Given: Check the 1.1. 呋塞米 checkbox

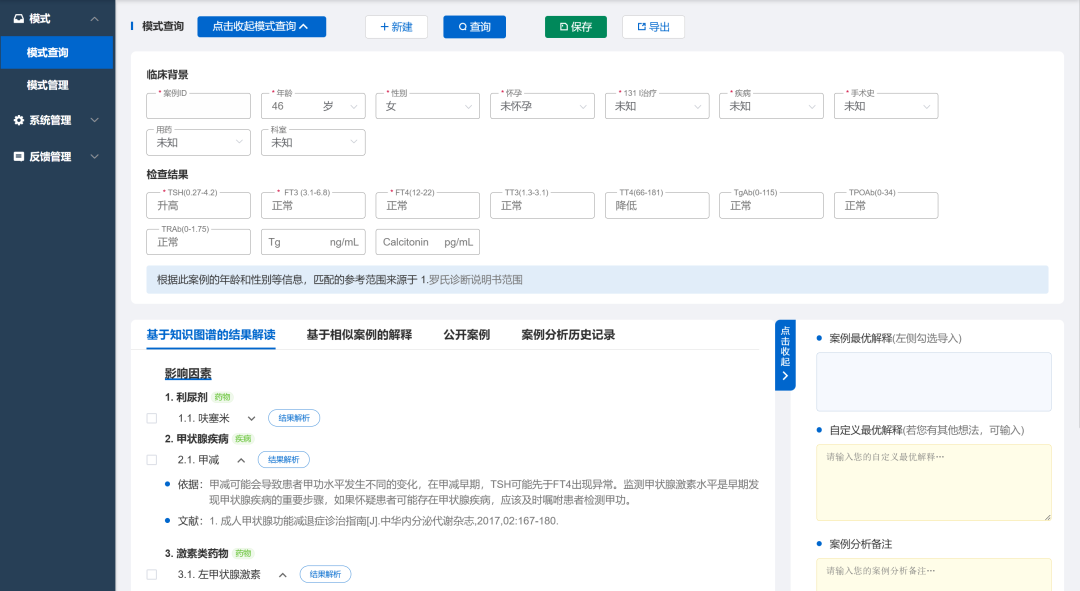Looking at the screenshot, I should click(152, 418).
